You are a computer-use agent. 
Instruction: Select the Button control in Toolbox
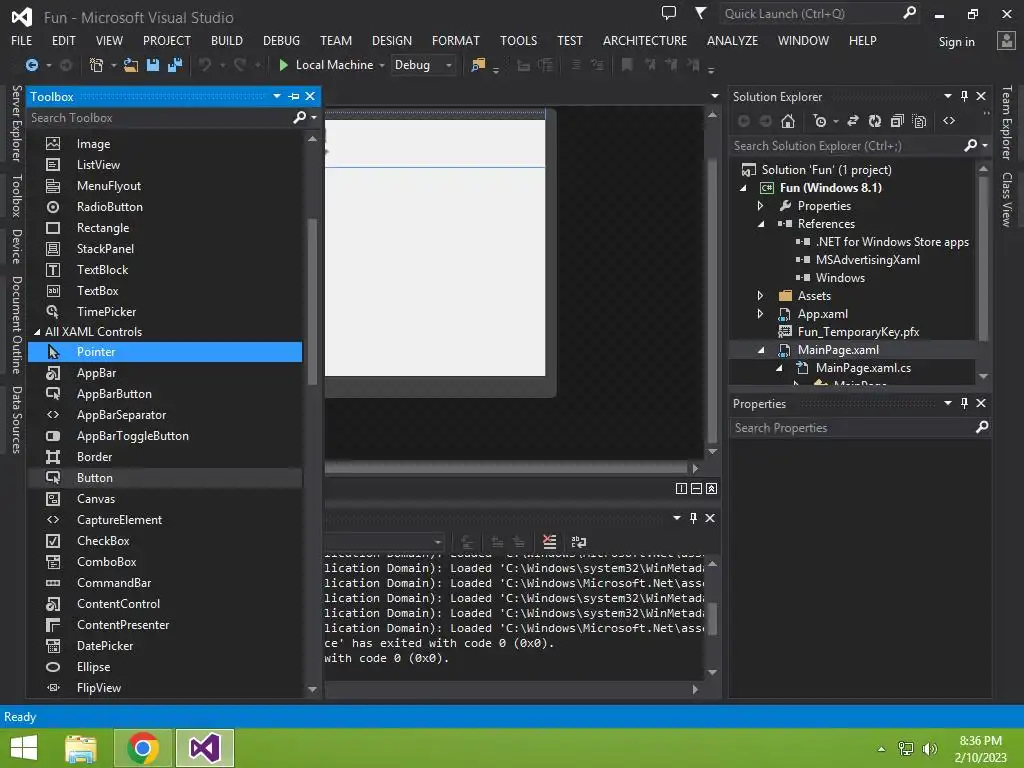(x=165, y=477)
